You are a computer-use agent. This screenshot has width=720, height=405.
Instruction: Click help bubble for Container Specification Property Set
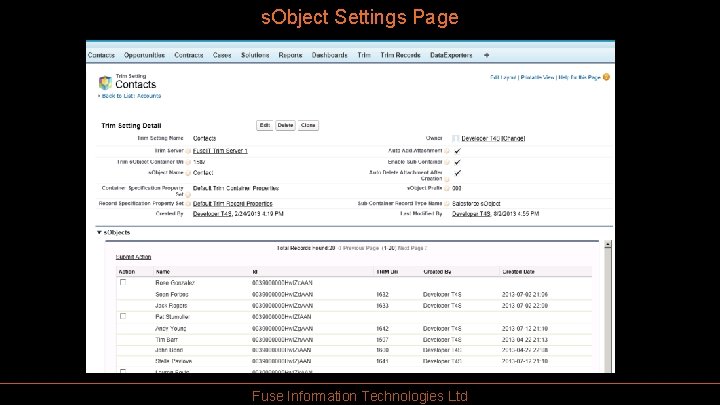click(188, 195)
